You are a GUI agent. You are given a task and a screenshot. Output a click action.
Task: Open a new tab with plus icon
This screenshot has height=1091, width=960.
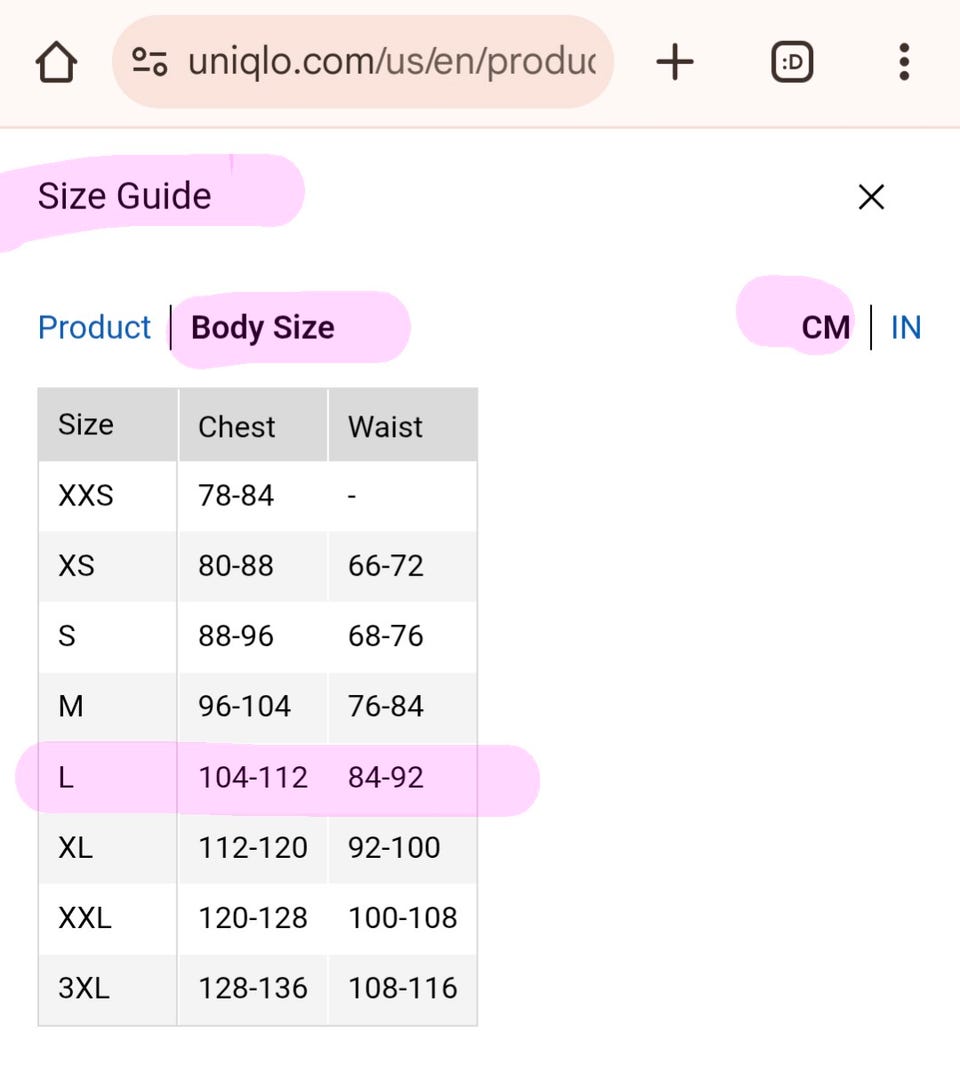[x=675, y=63]
